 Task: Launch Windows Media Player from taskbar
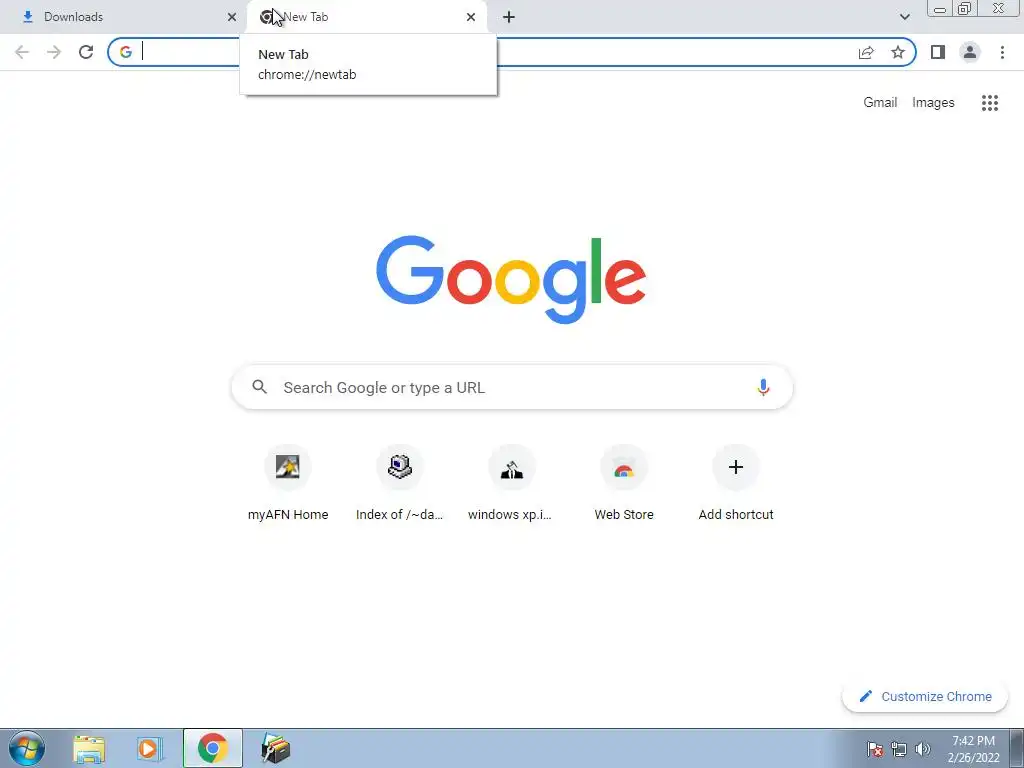(x=150, y=748)
